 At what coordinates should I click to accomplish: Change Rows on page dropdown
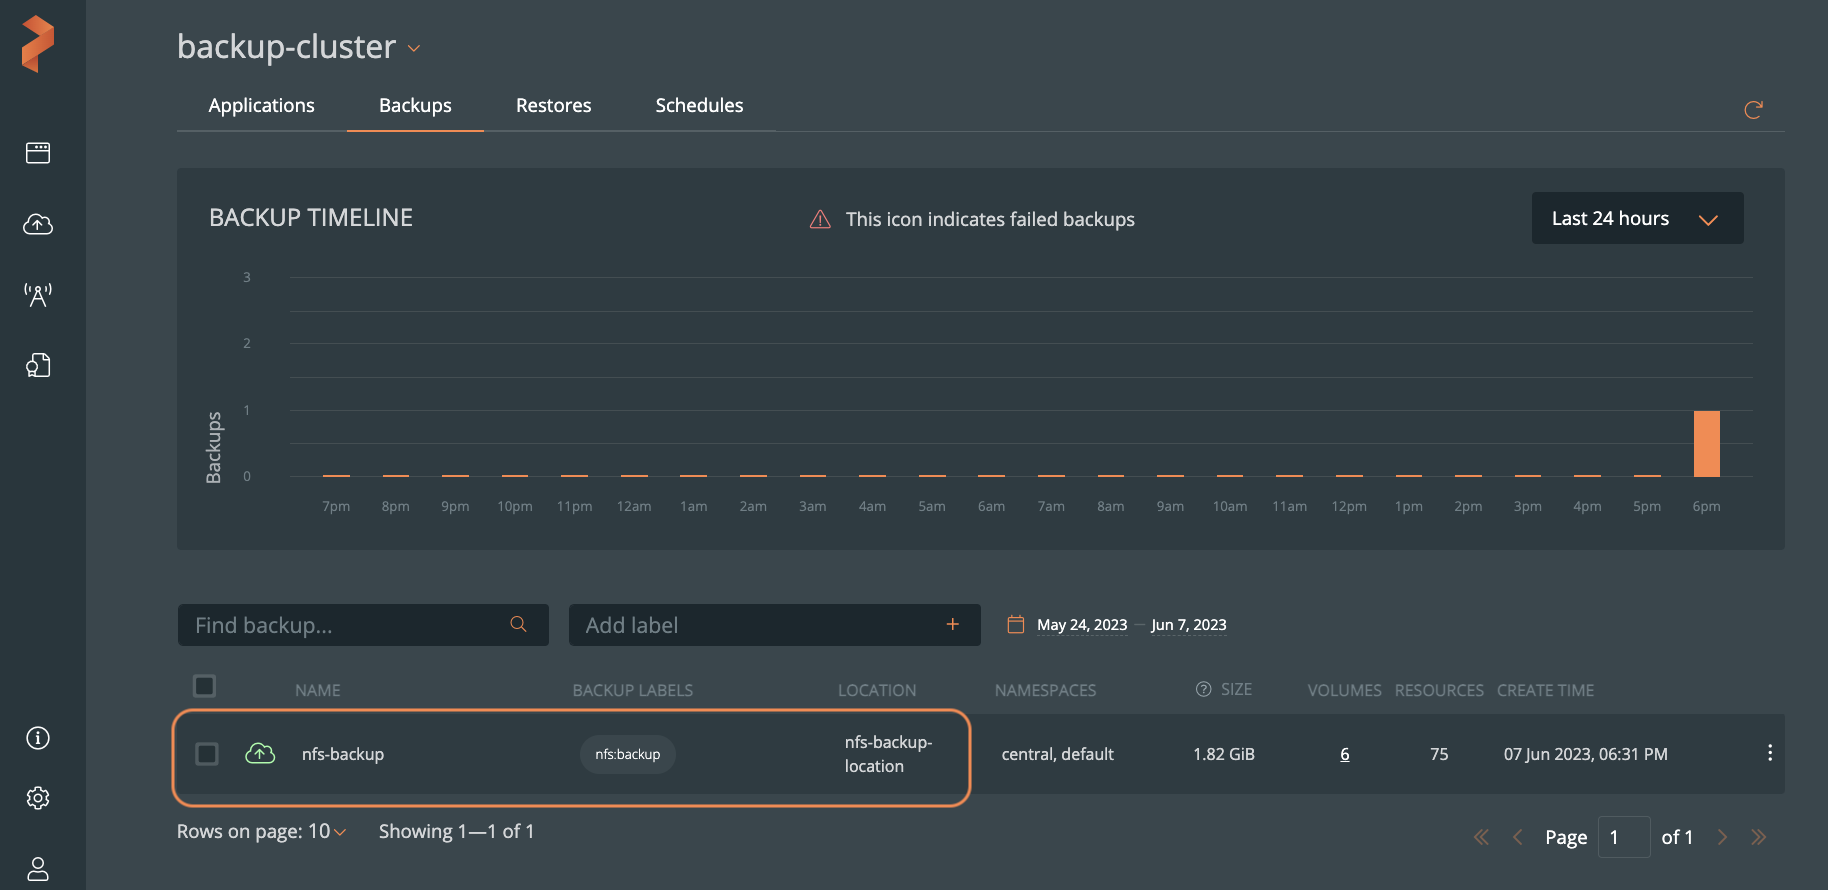pos(327,832)
